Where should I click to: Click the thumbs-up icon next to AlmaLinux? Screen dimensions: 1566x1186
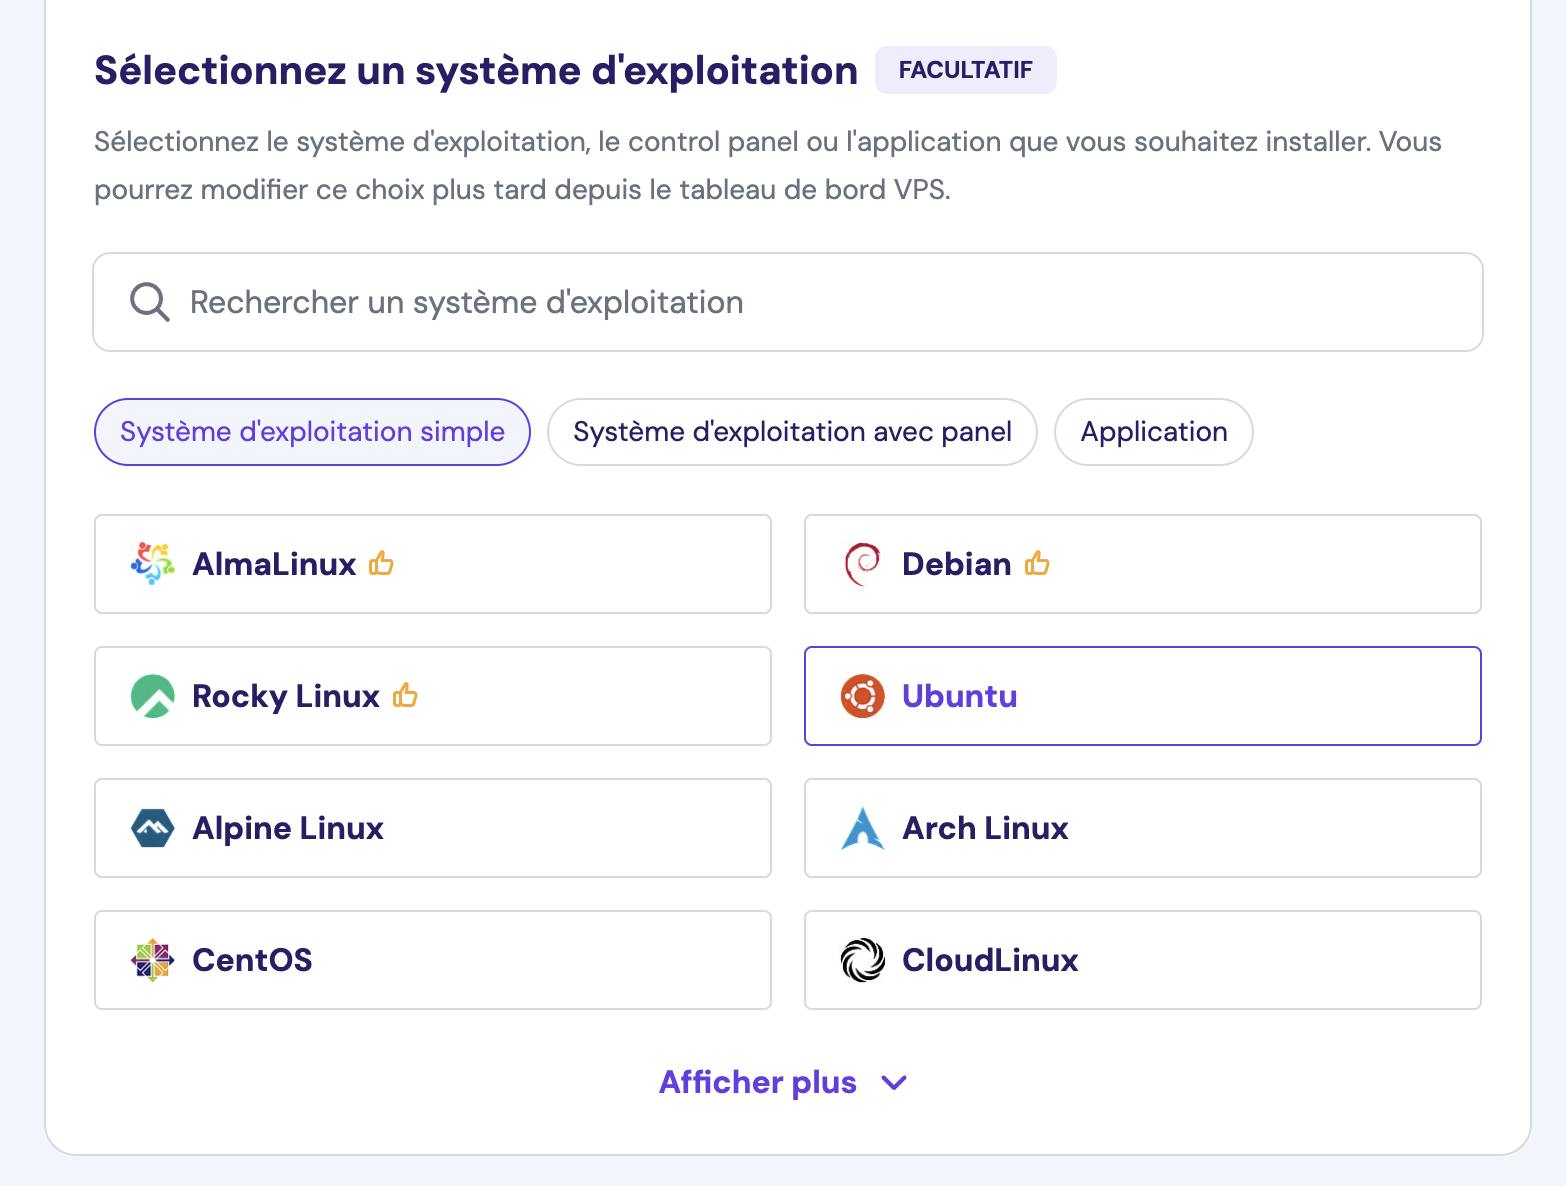(381, 564)
